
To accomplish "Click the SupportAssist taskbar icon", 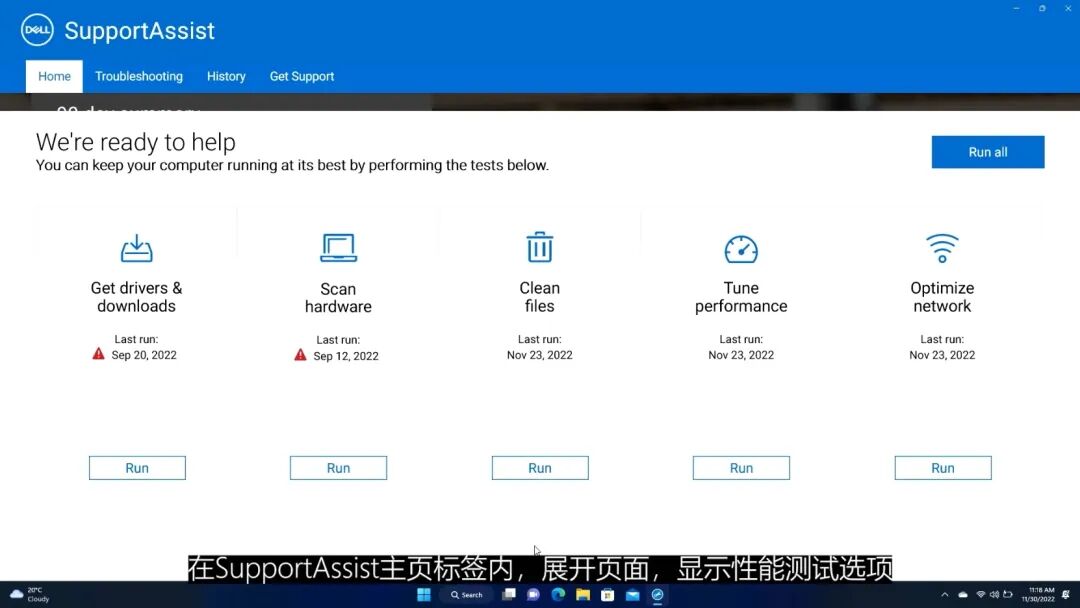I will tap(657, 594).
